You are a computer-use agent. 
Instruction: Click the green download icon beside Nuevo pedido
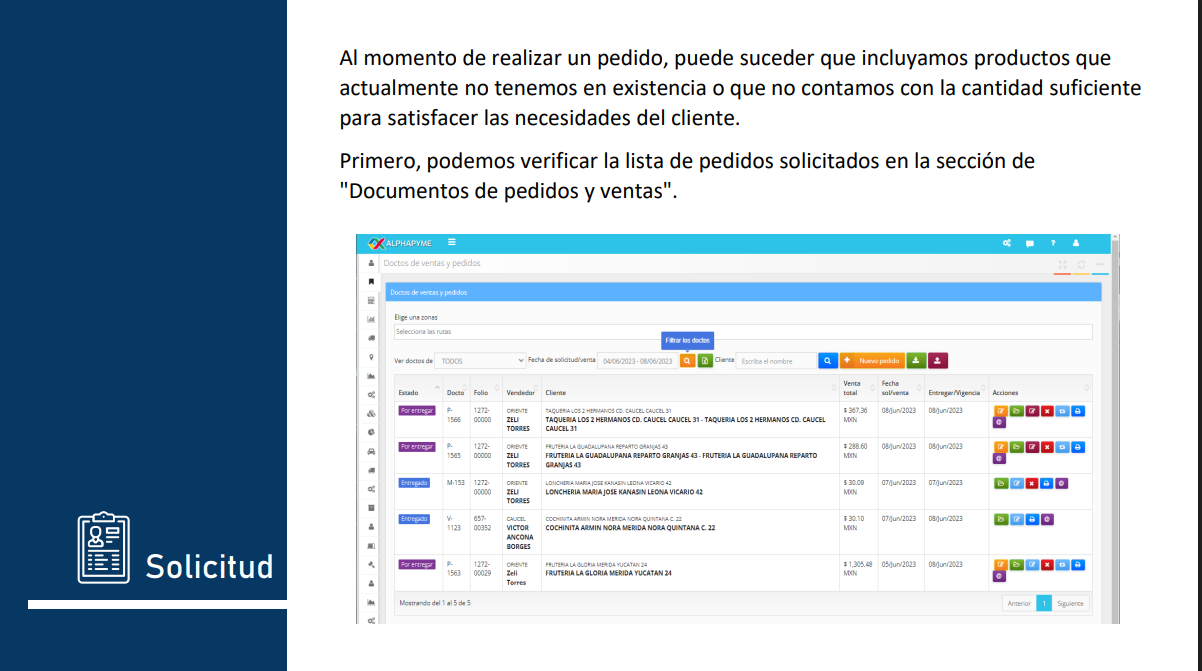(917, 361)
